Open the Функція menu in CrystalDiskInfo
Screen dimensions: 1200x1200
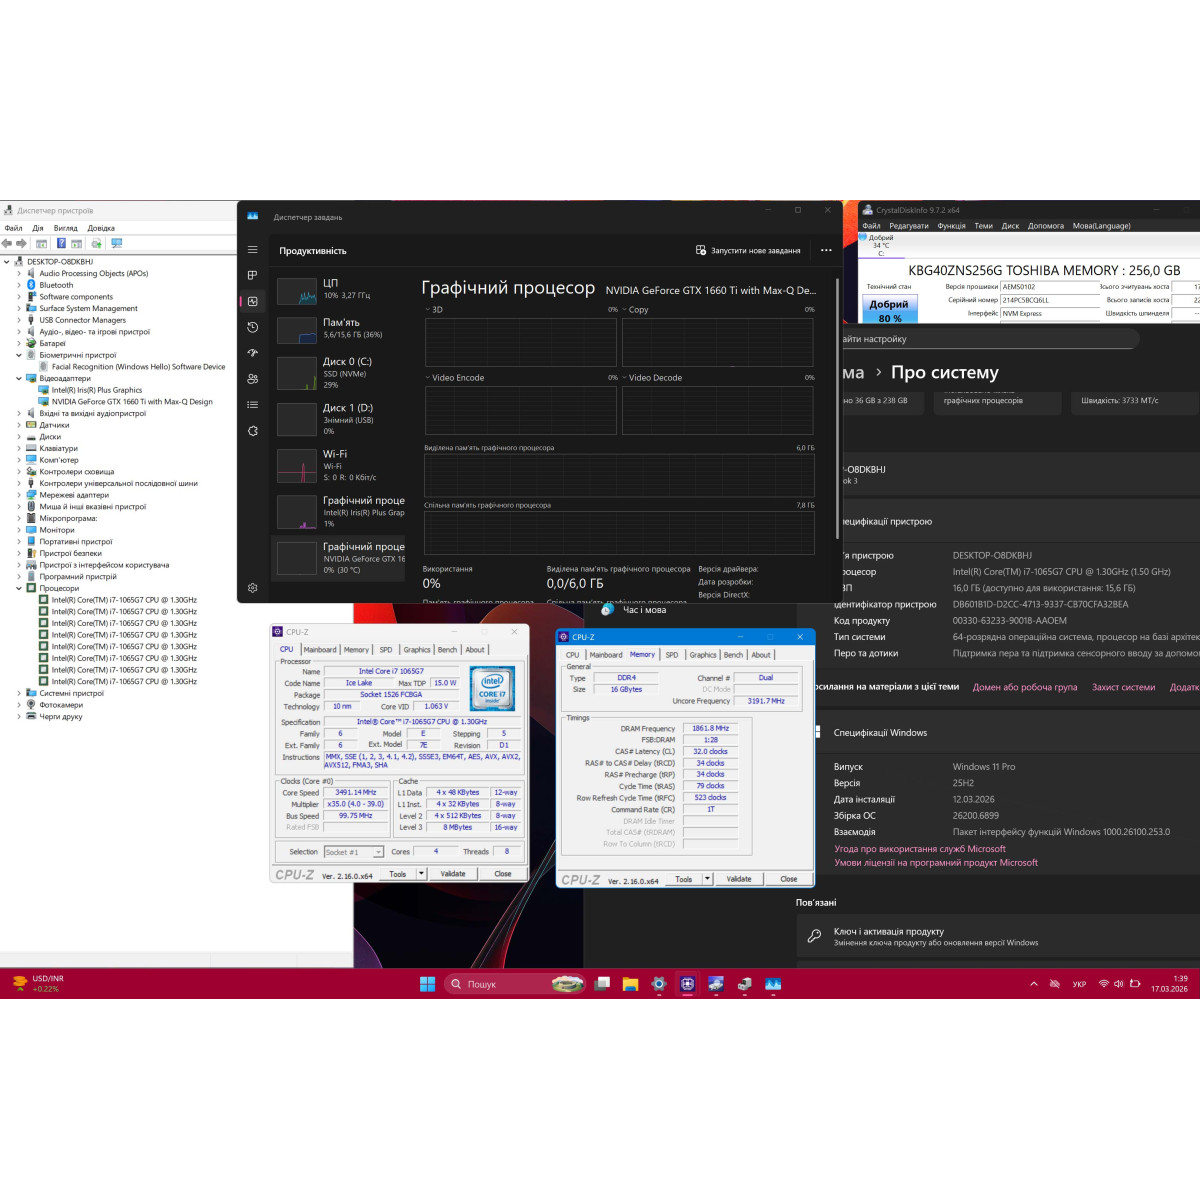coord(951,226)
